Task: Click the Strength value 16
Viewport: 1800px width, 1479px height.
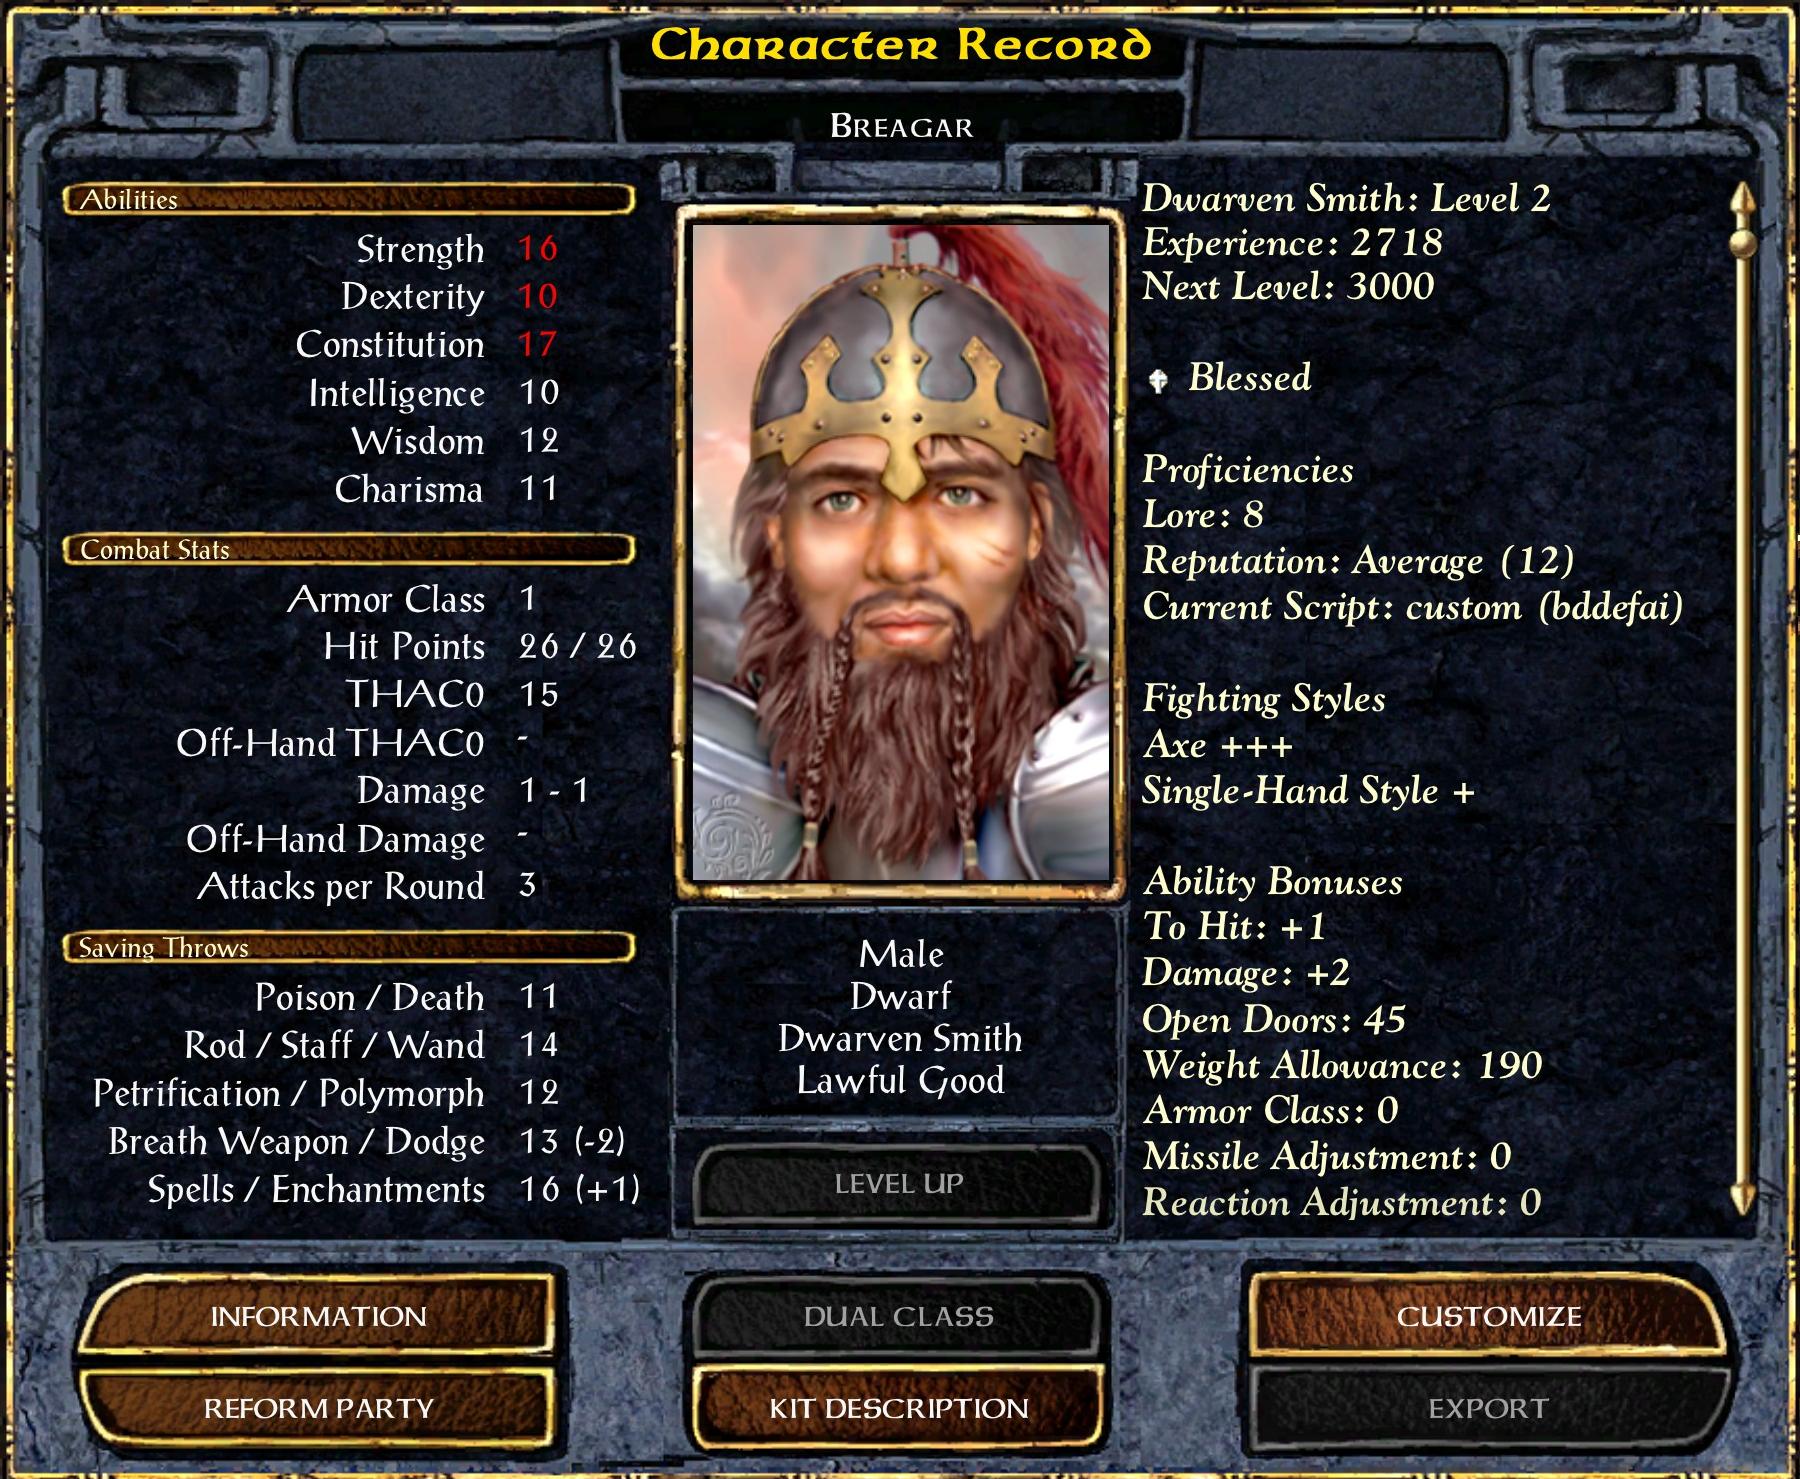Action: pyautogui.click(x=538, y=248)
